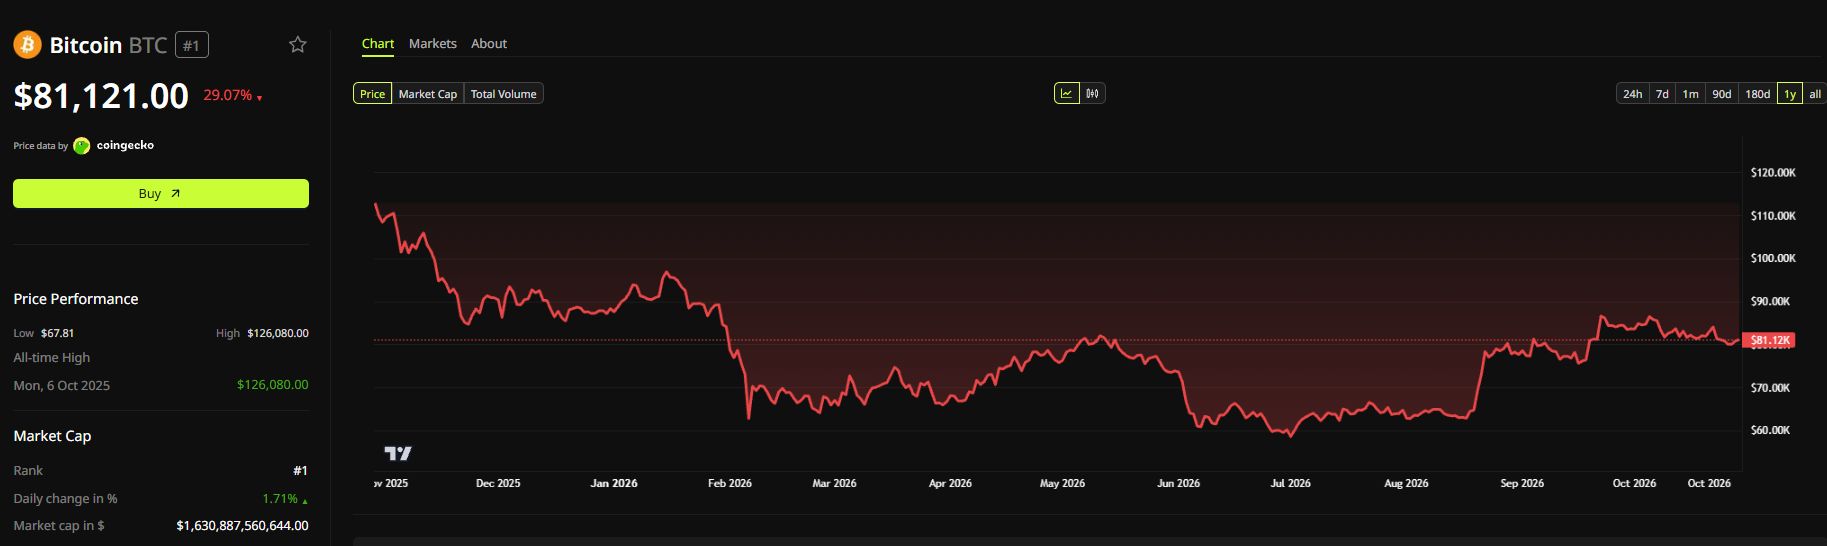Viewport: 1827px width, 546px height.
Task: Click the $100.00K axis label
Action: coord(1773,258)
